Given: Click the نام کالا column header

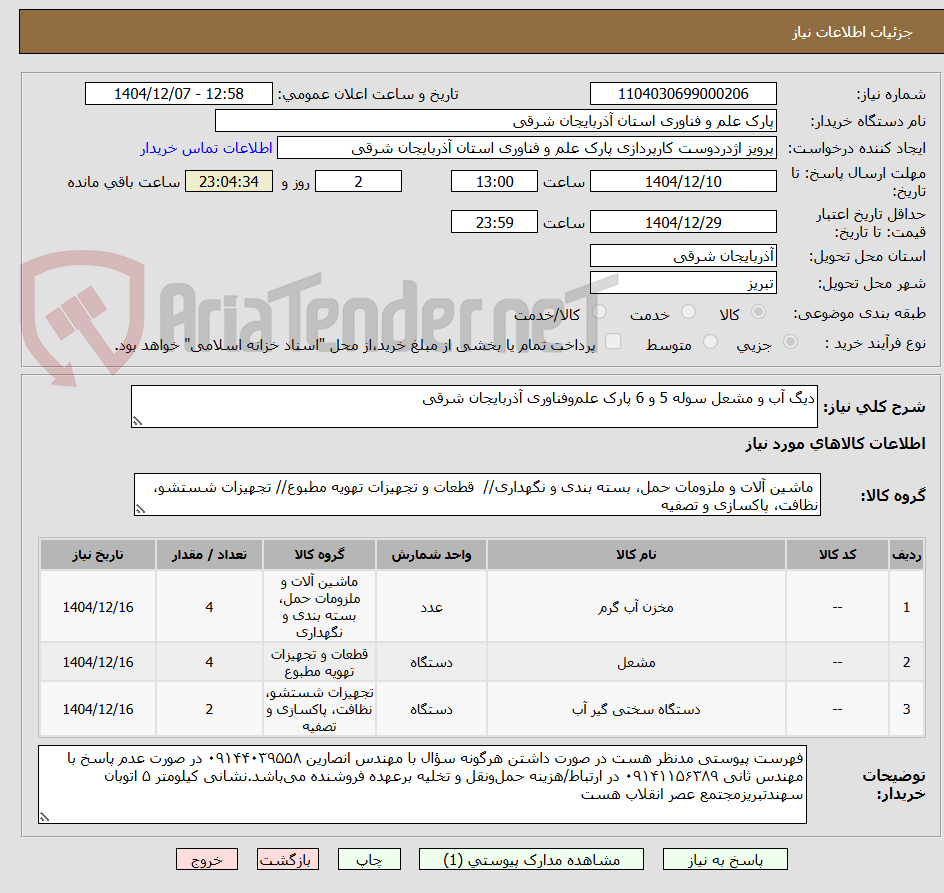Looking at the screenshot, I should coord(636,555).
